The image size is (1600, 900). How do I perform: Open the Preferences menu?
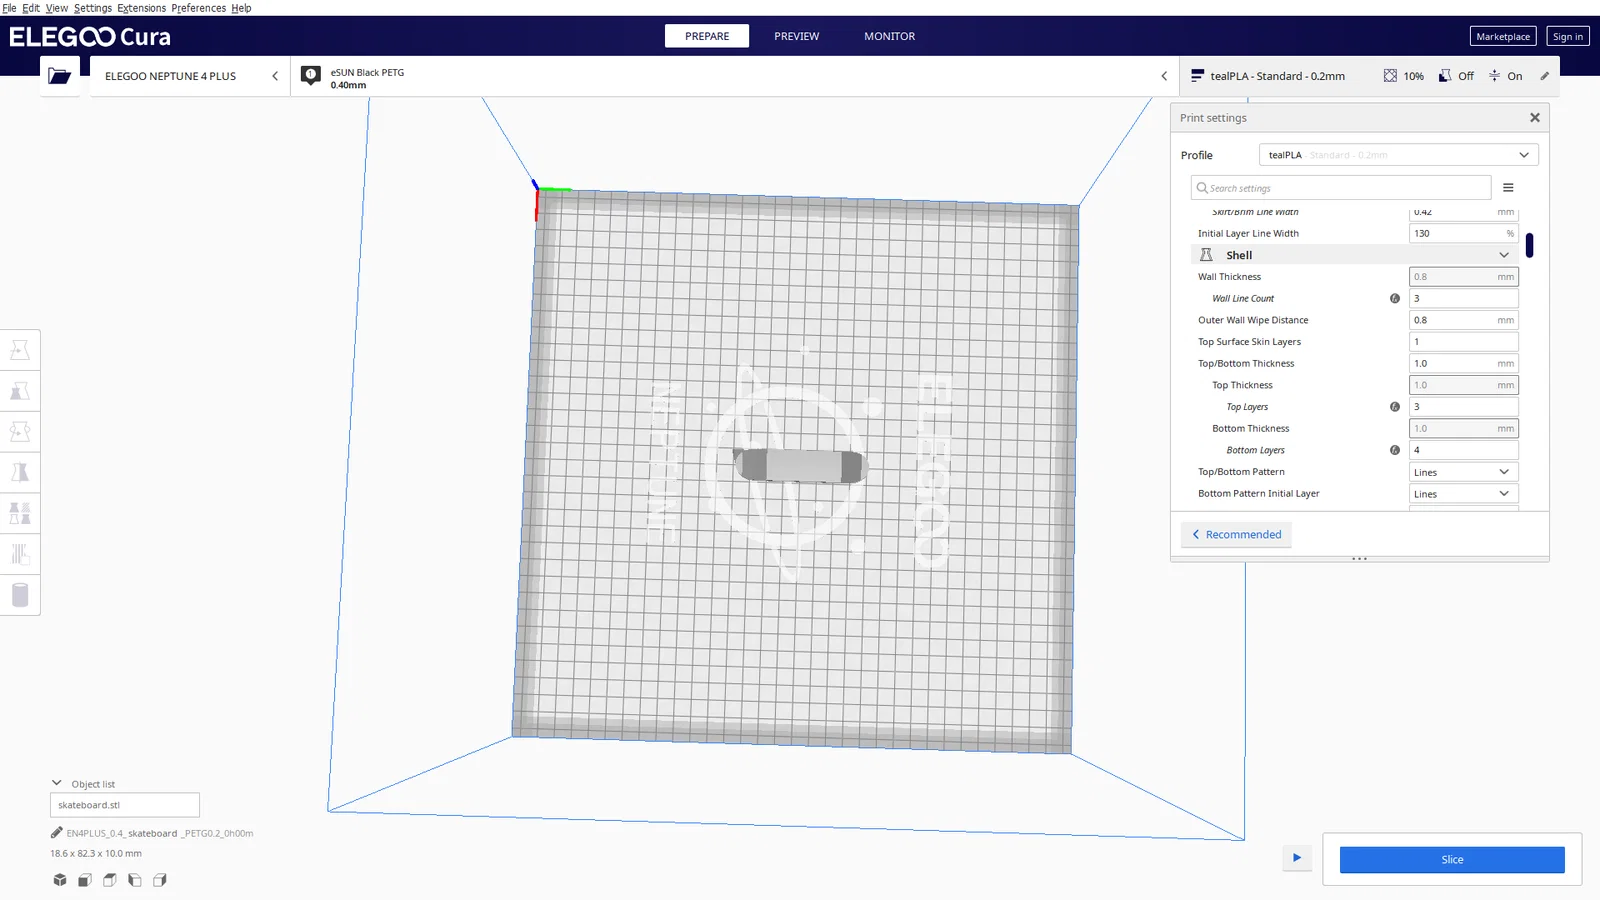(x=199, y=8)
